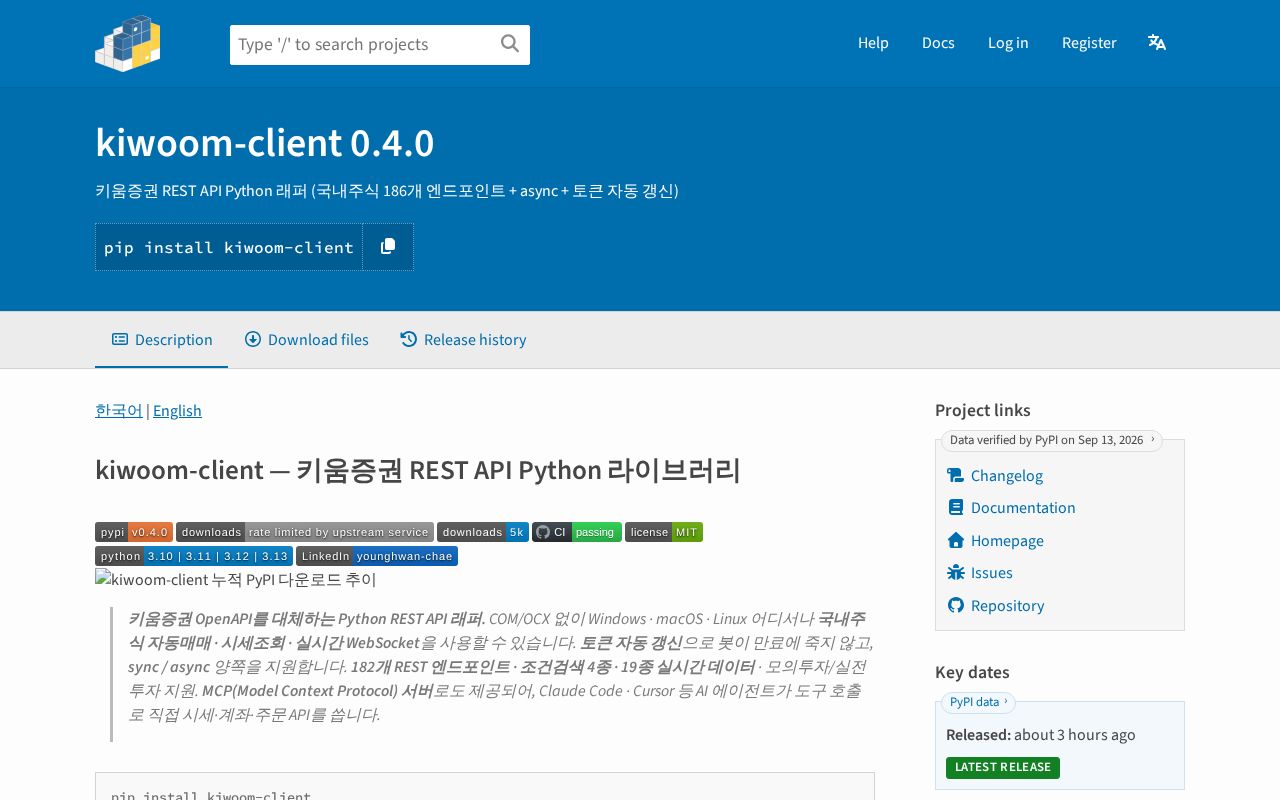Copy pip install command to clipboard

tap(388, 247)
